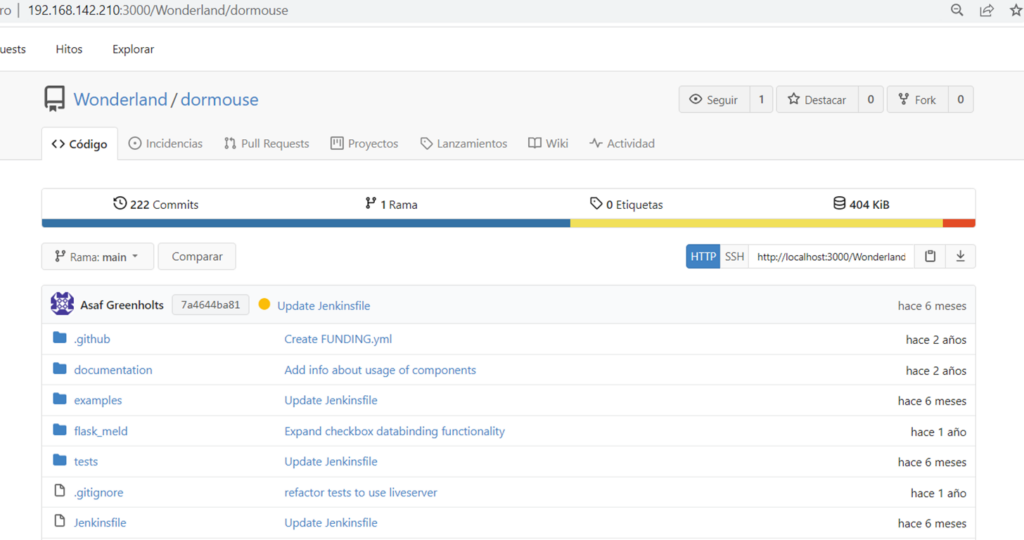Click the yellow segment of language bar
Viewport: 1024px width, 540px height.
point(756,223)
